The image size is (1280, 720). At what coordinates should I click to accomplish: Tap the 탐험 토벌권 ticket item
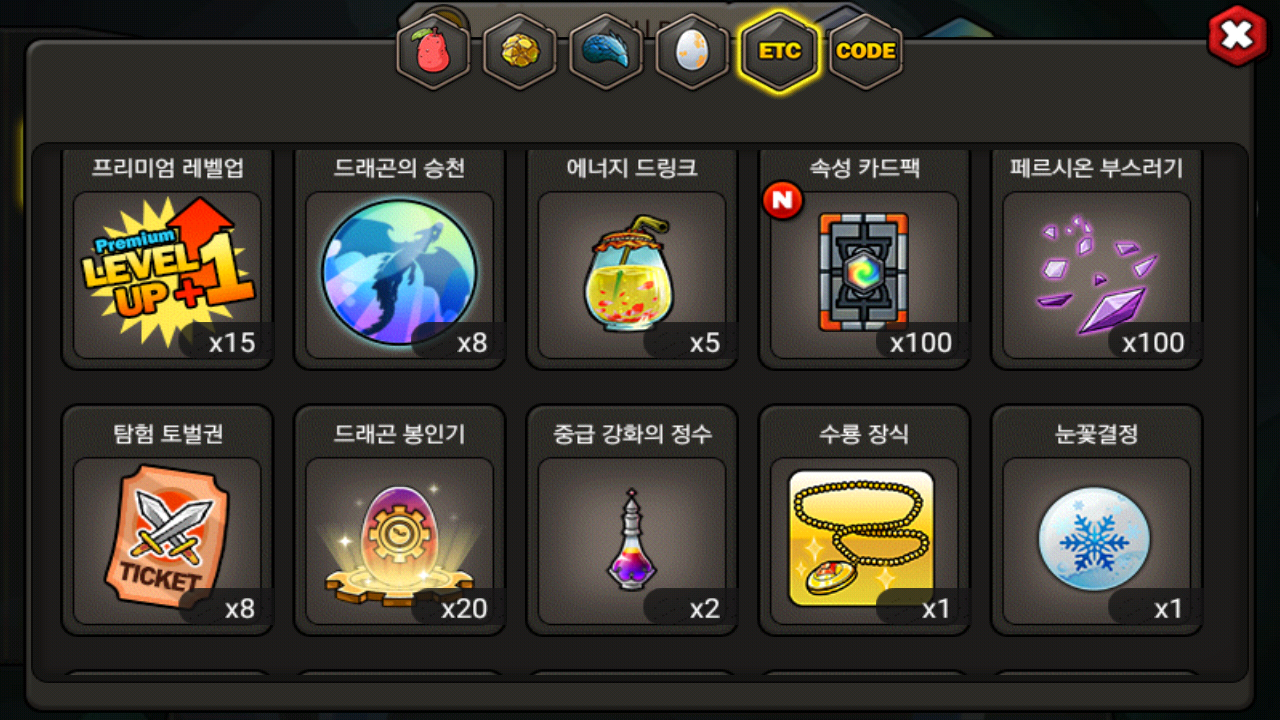[167, 520]
